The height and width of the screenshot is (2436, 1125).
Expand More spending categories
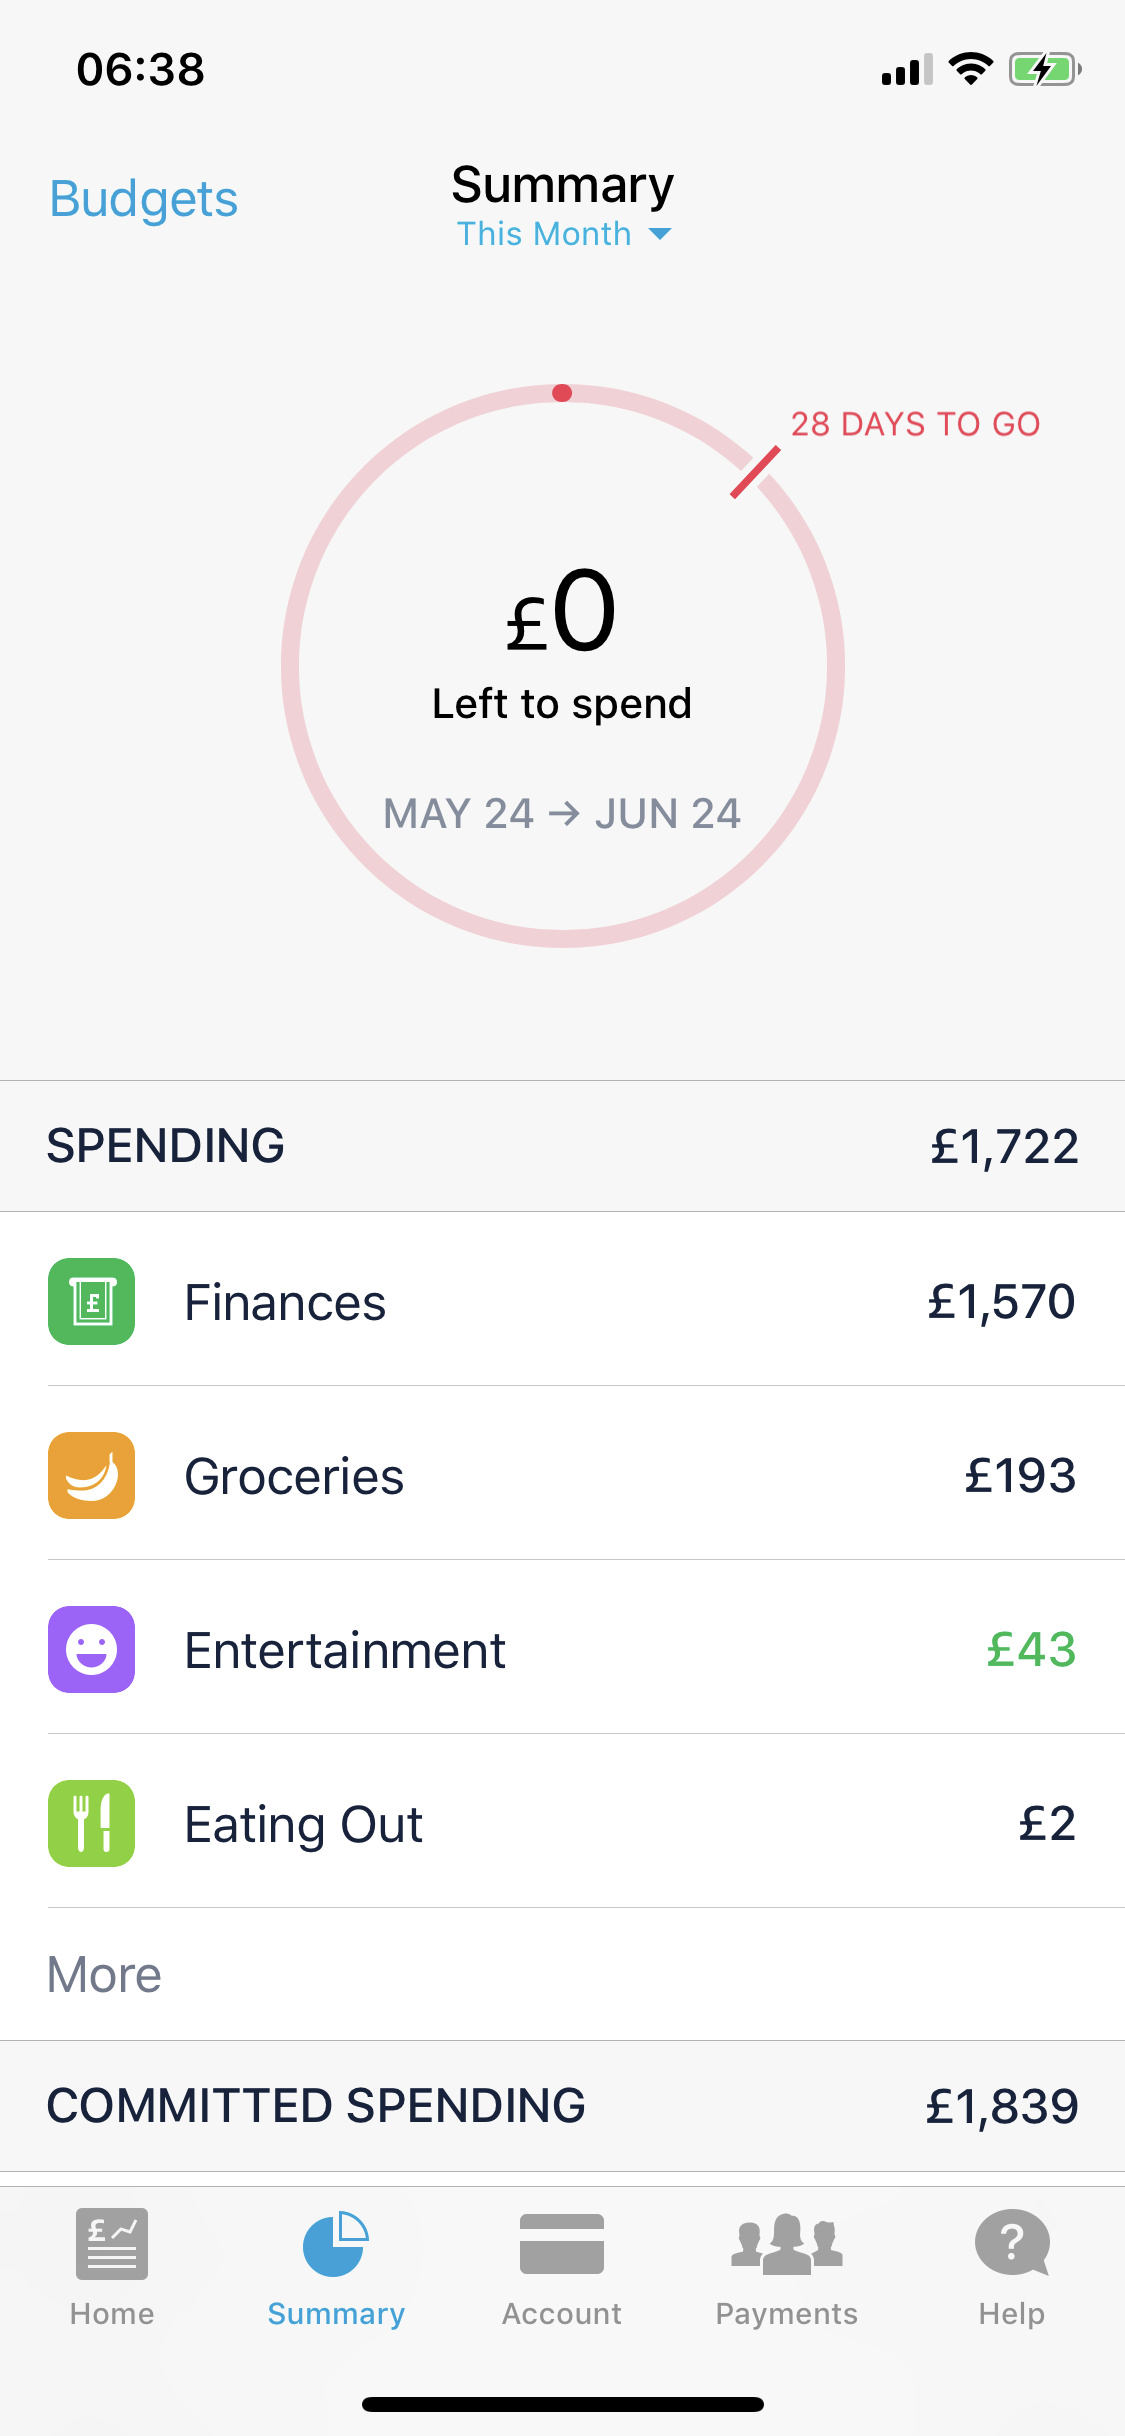[x=104, y=1974]
